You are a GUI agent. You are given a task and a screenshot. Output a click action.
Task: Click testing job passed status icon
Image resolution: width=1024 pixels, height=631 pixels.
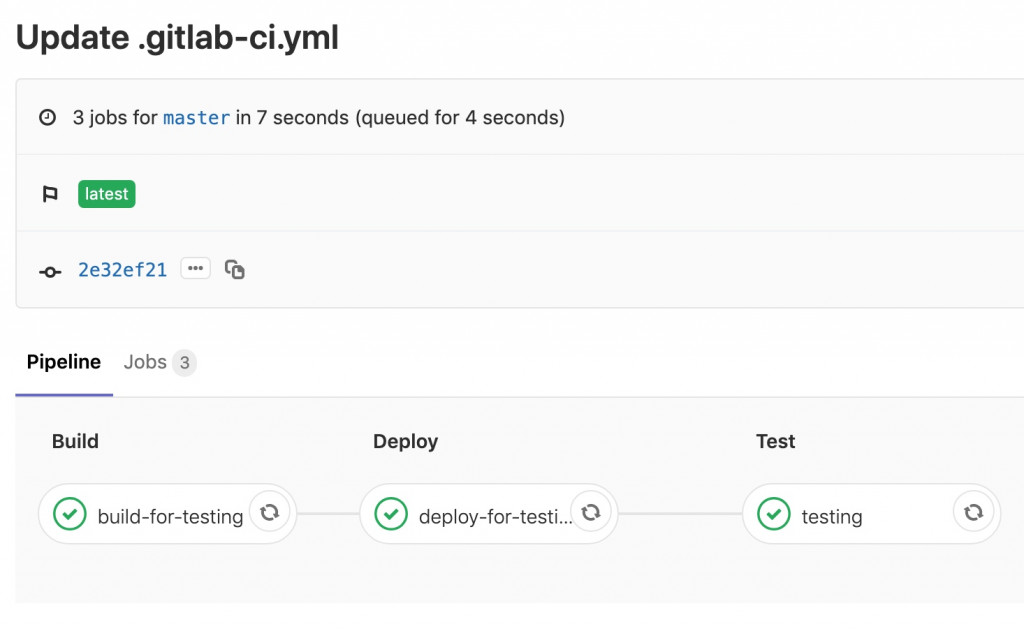click(x=773, y=514)
